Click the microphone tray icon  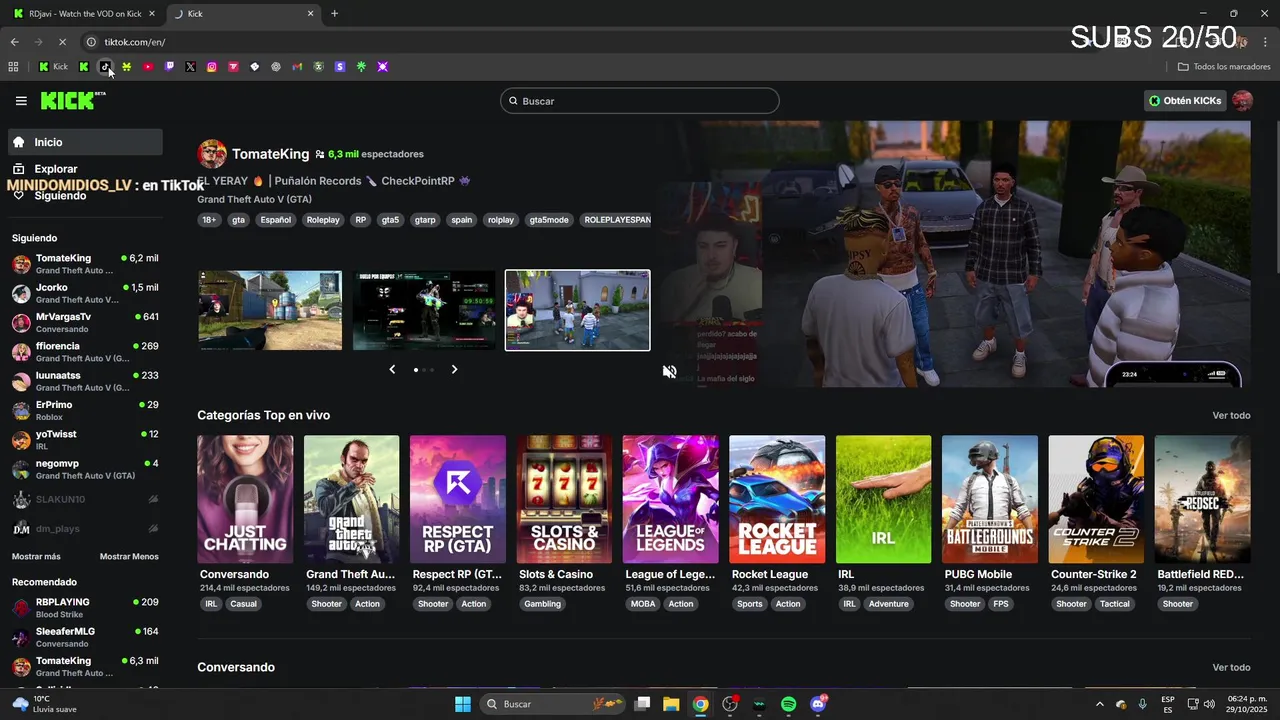click(x=1142, y=704)
